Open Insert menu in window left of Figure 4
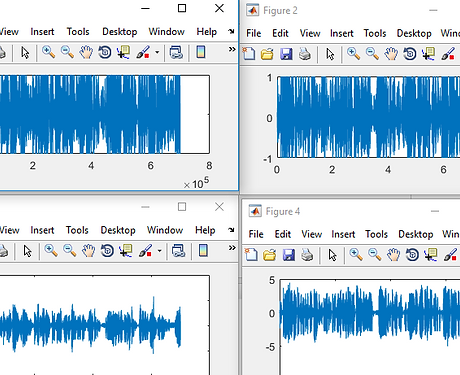 pyautogui.click(x=42, y=230)
